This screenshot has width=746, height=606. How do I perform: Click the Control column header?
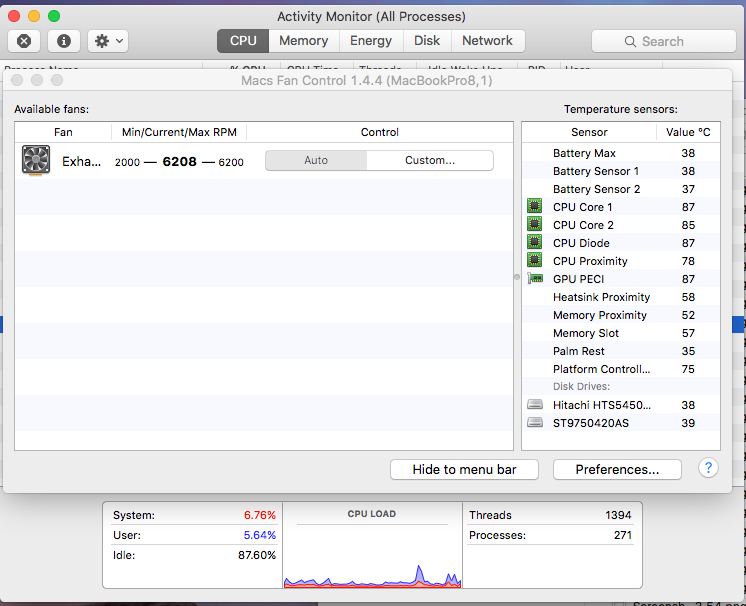[380, 132]
